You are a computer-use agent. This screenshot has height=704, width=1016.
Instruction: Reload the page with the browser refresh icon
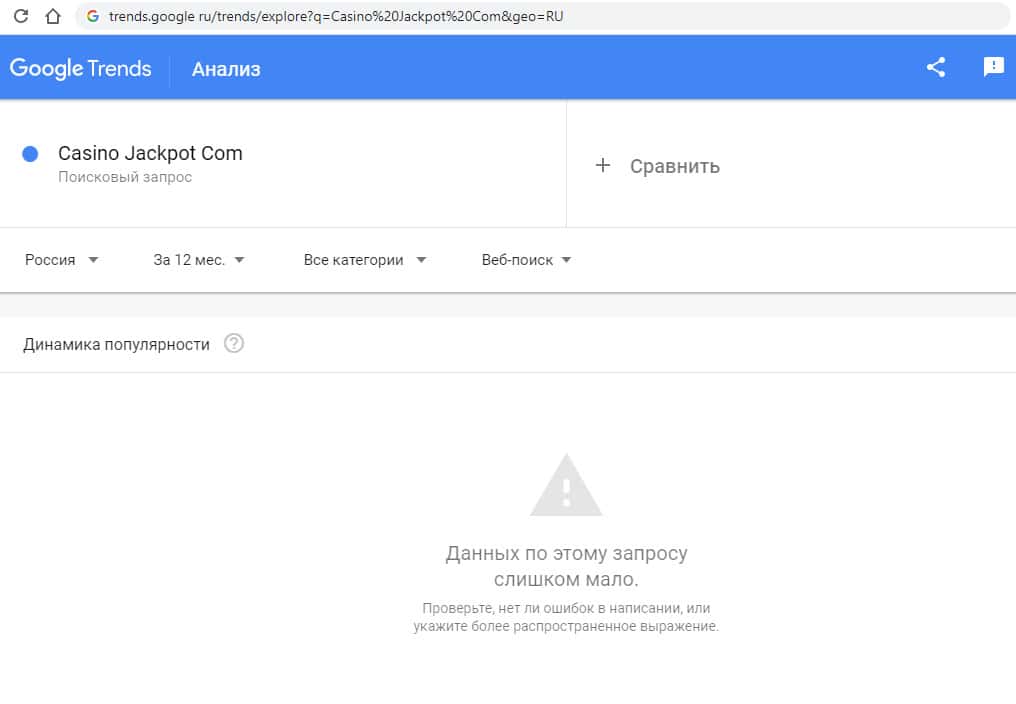click(21, 17)
